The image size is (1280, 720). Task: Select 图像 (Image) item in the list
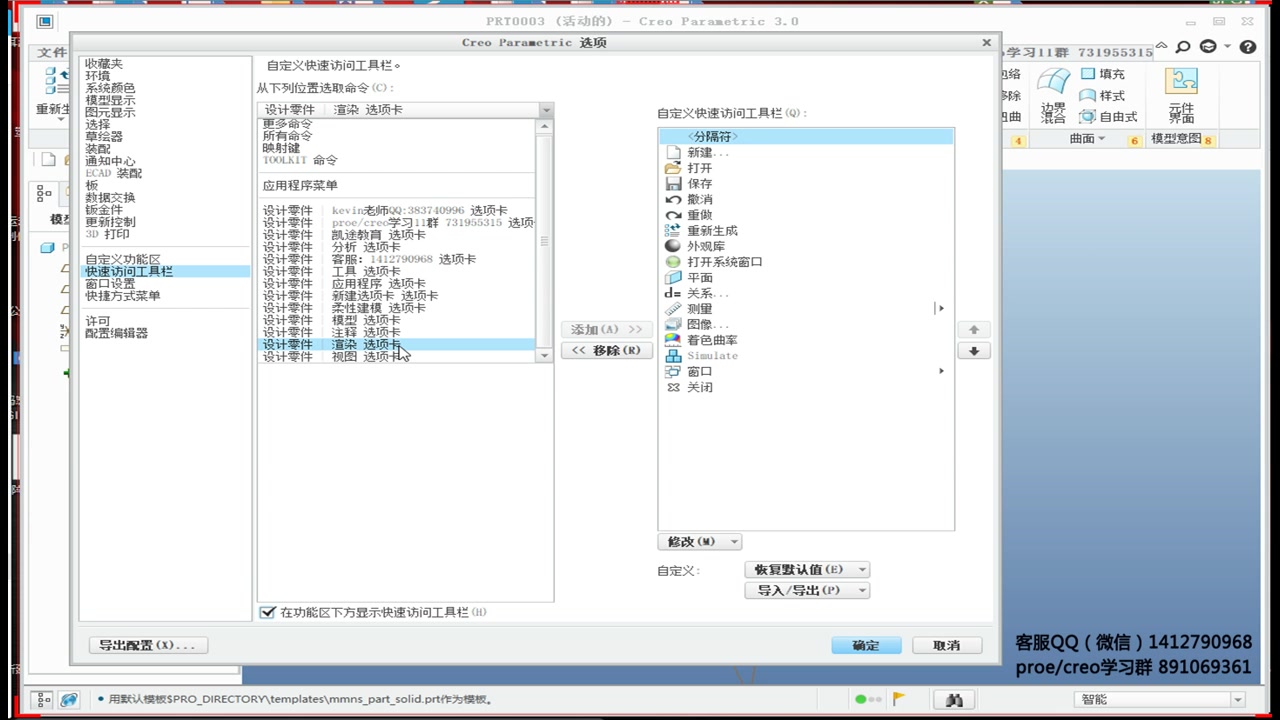pyautogui.click(x=806, y=324)
